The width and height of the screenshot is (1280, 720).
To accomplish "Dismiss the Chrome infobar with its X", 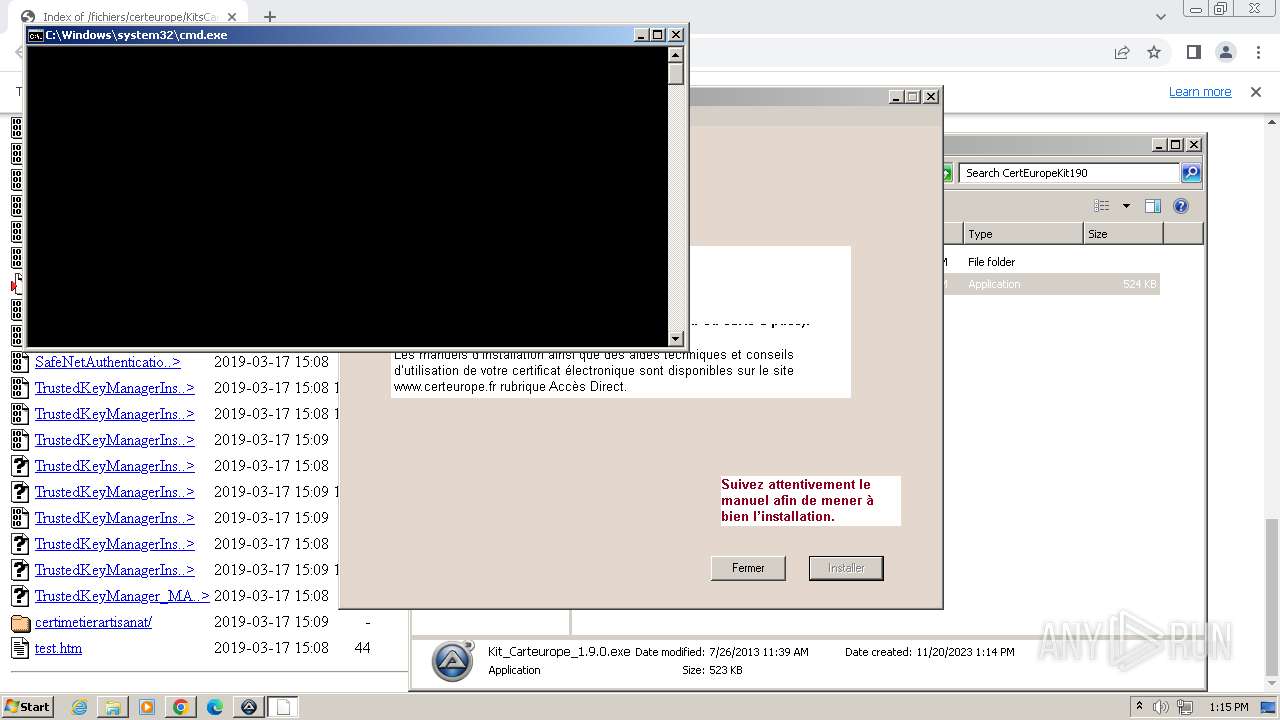I will tap(1256, 92).
